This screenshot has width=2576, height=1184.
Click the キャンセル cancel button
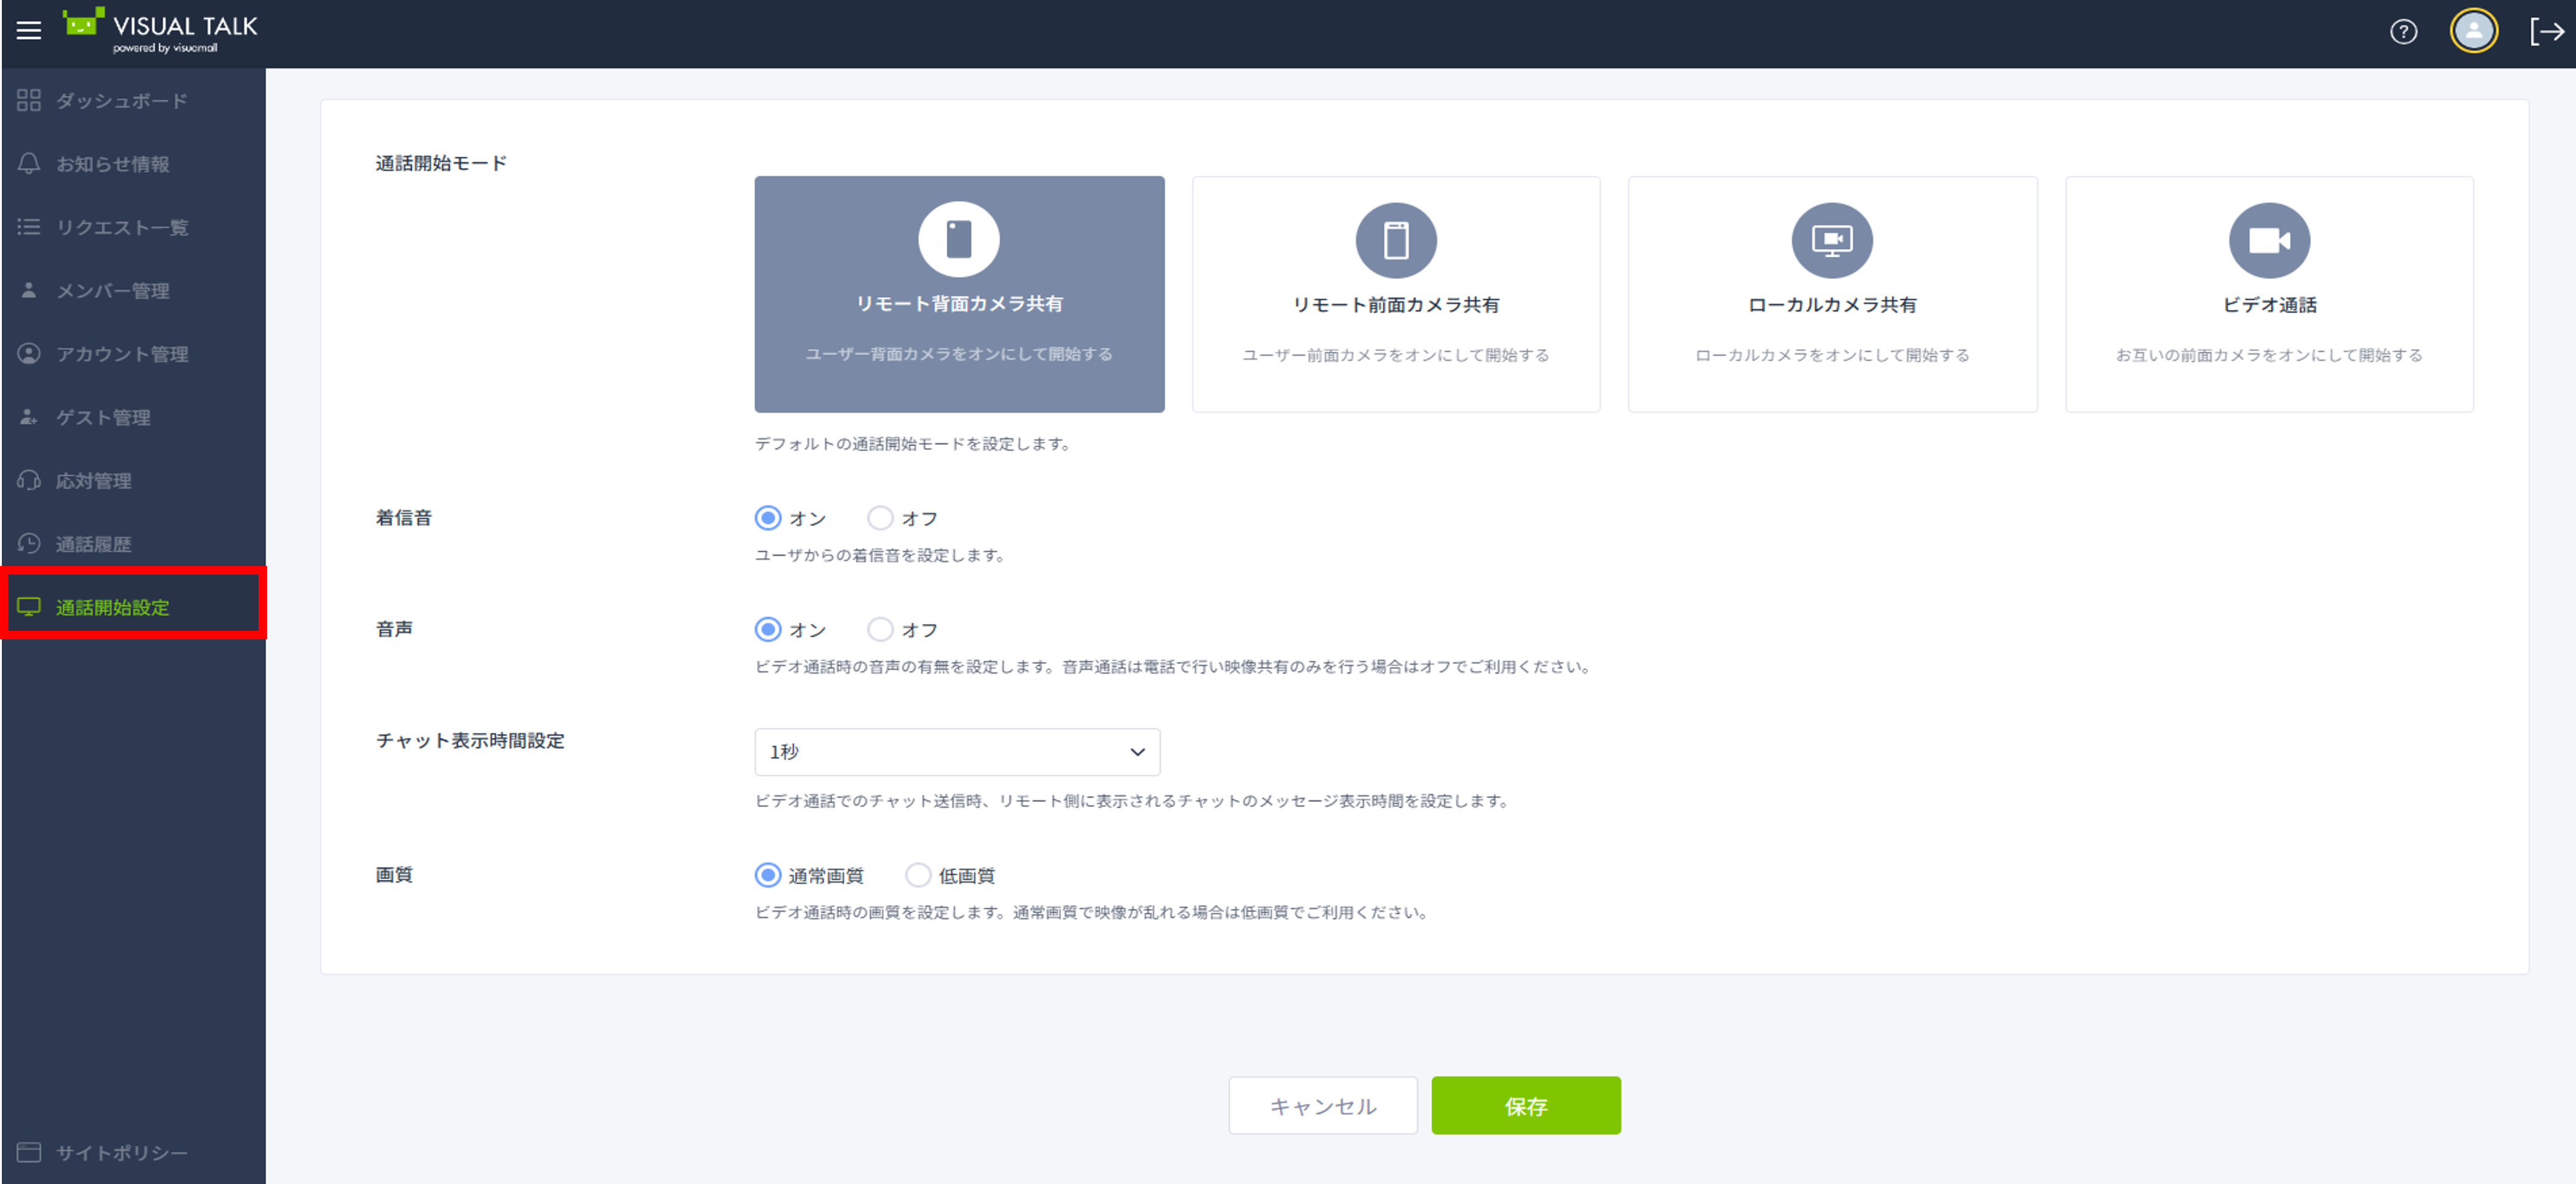coord(1322,1105)
